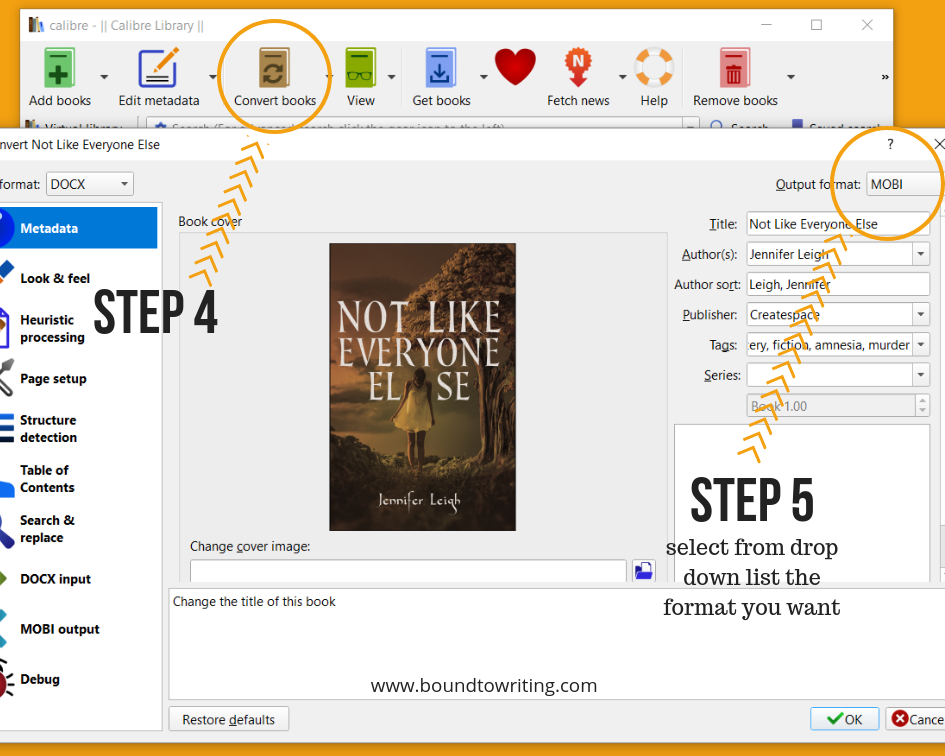Viewport: 945px width, 756px height.
Task: Open the View book icon
Action: point(360,68)
